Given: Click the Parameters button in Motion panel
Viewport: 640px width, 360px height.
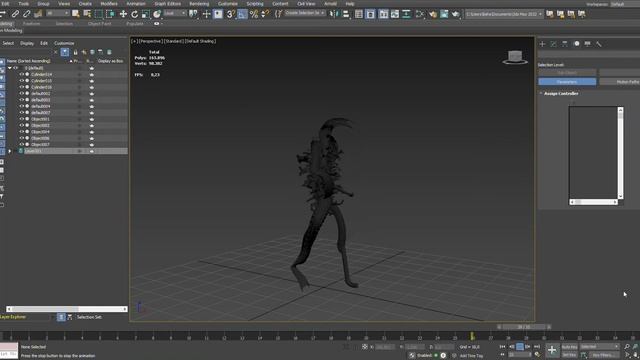Looking at the screenshot, I should pyautogui.click(x=567, y=82).
